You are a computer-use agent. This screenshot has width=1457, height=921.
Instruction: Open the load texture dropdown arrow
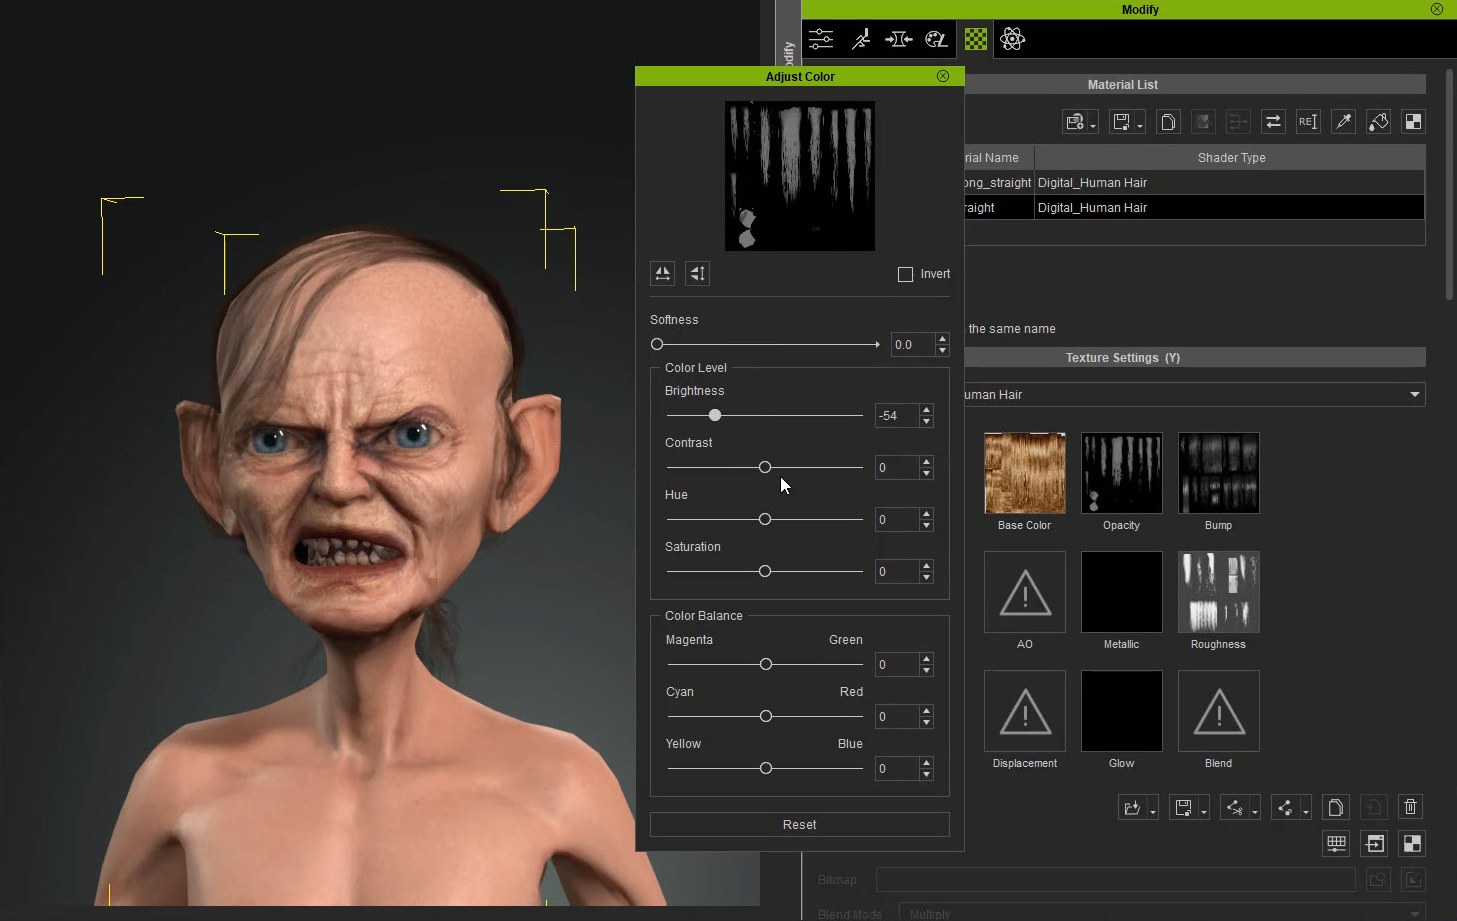tap(1153, 812)
